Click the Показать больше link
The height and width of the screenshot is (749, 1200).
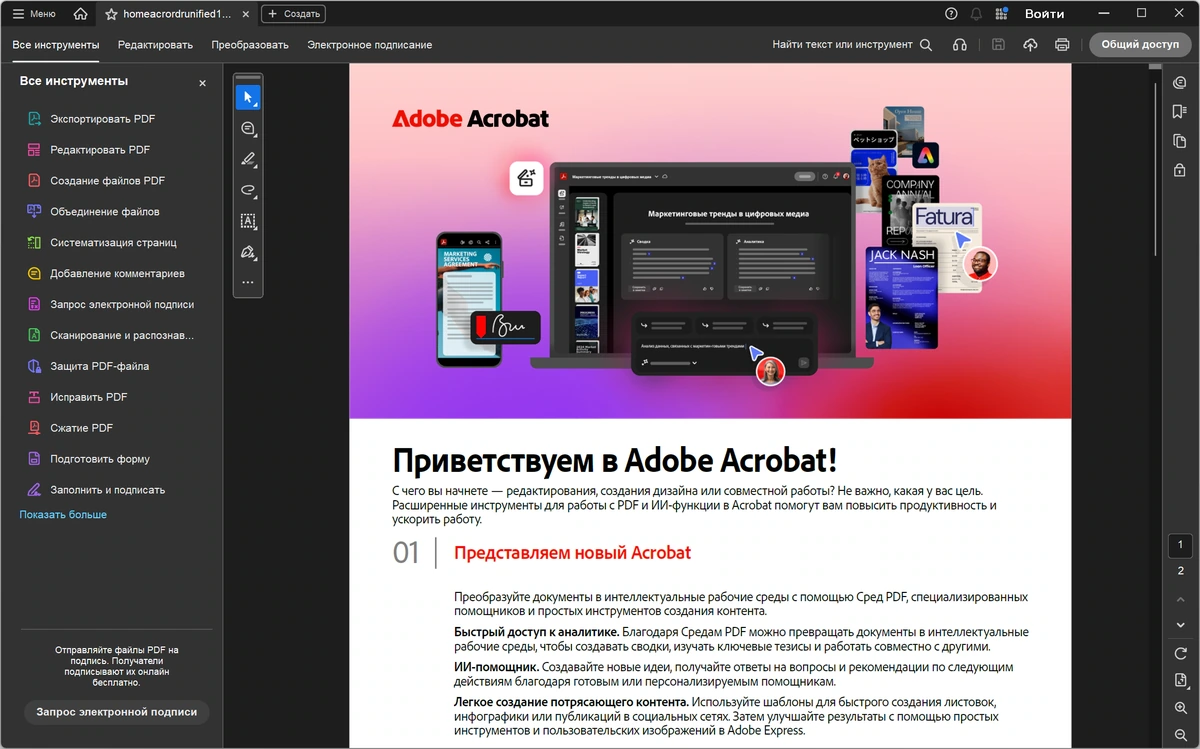click(63, 515)
